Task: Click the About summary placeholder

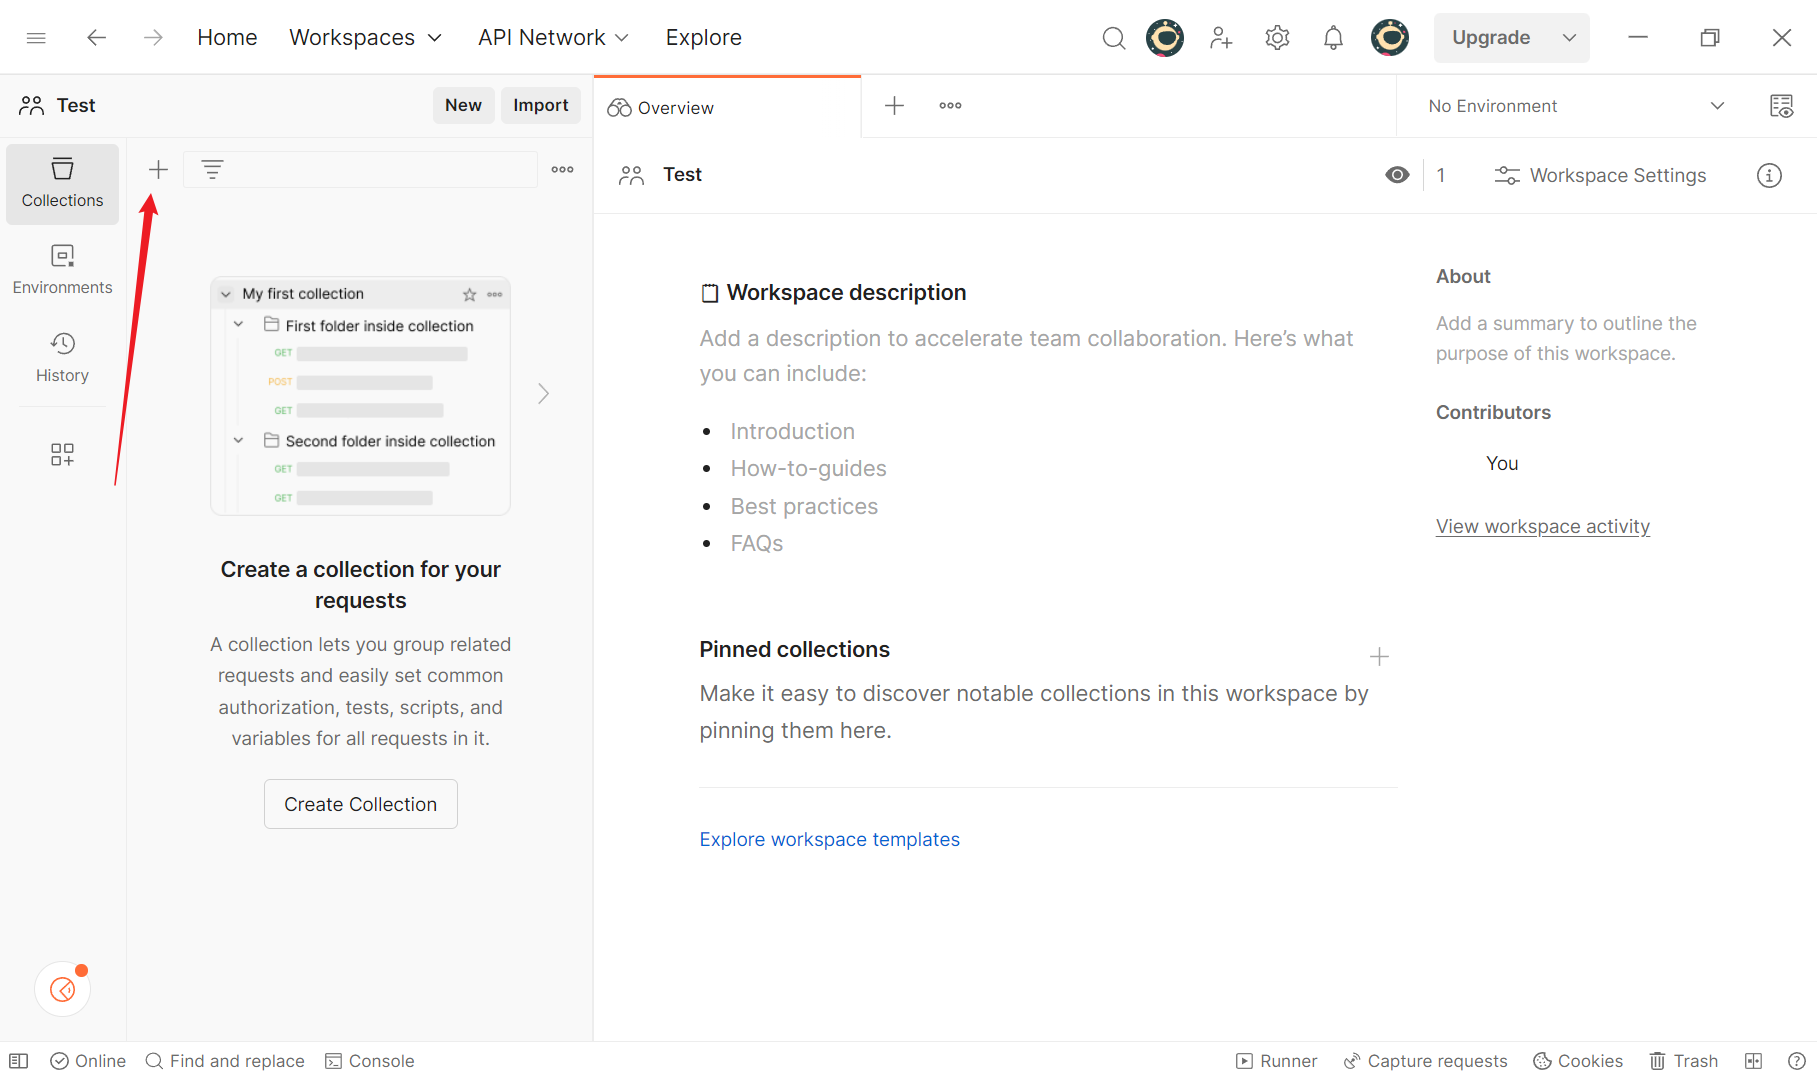Action: (x=1566, y=339)
